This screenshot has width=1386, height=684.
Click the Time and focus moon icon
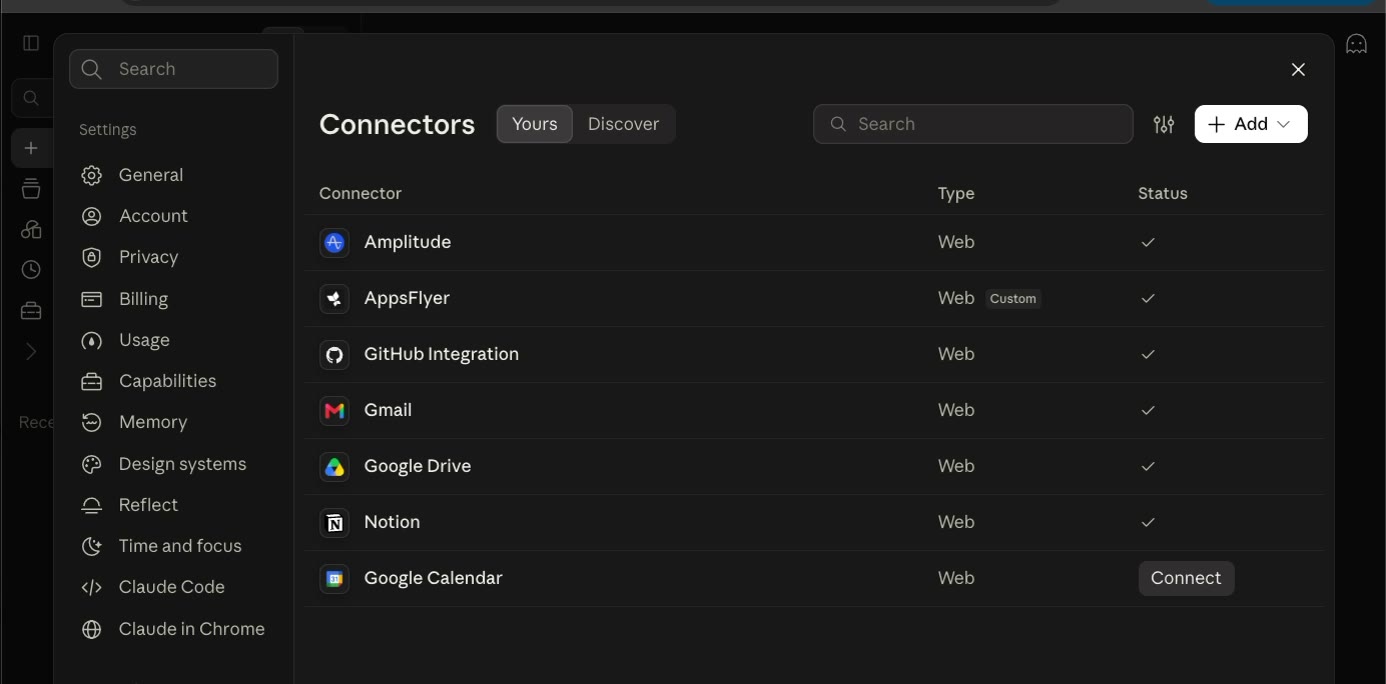pyautogui.click(x=92, y=546)
